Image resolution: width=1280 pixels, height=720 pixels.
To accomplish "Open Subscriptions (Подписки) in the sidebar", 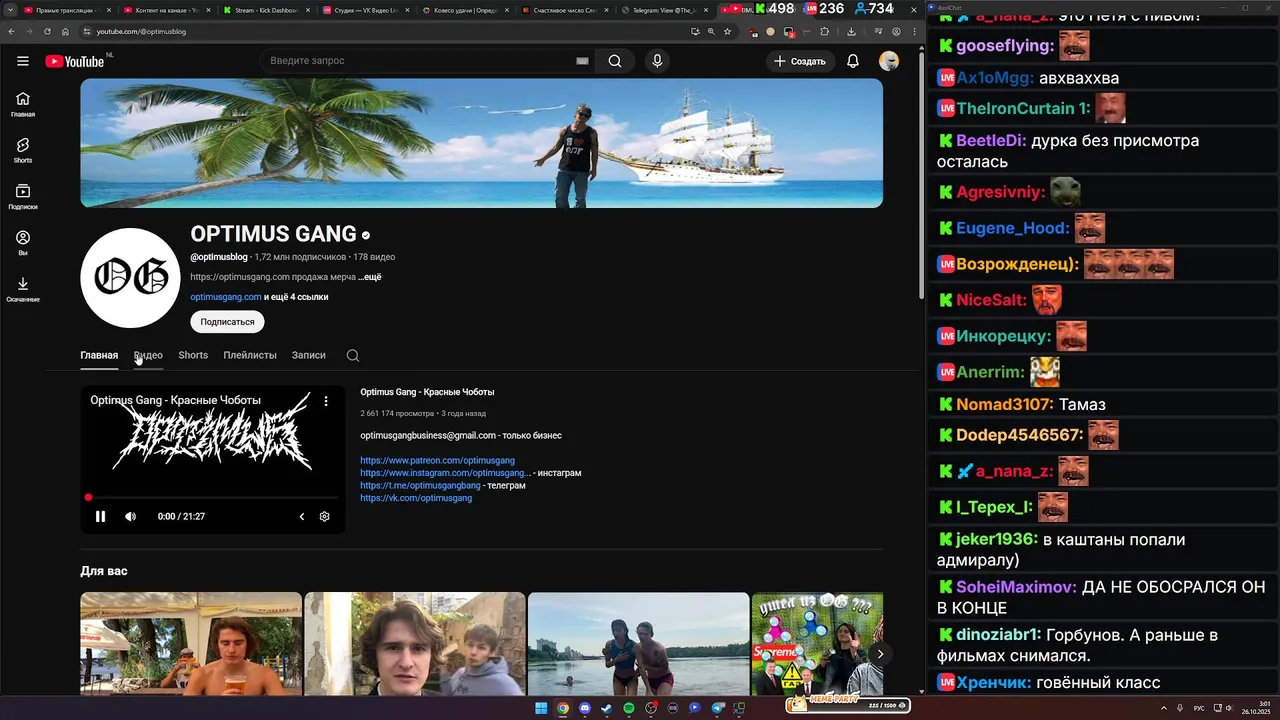I will [x=23, y=197].
